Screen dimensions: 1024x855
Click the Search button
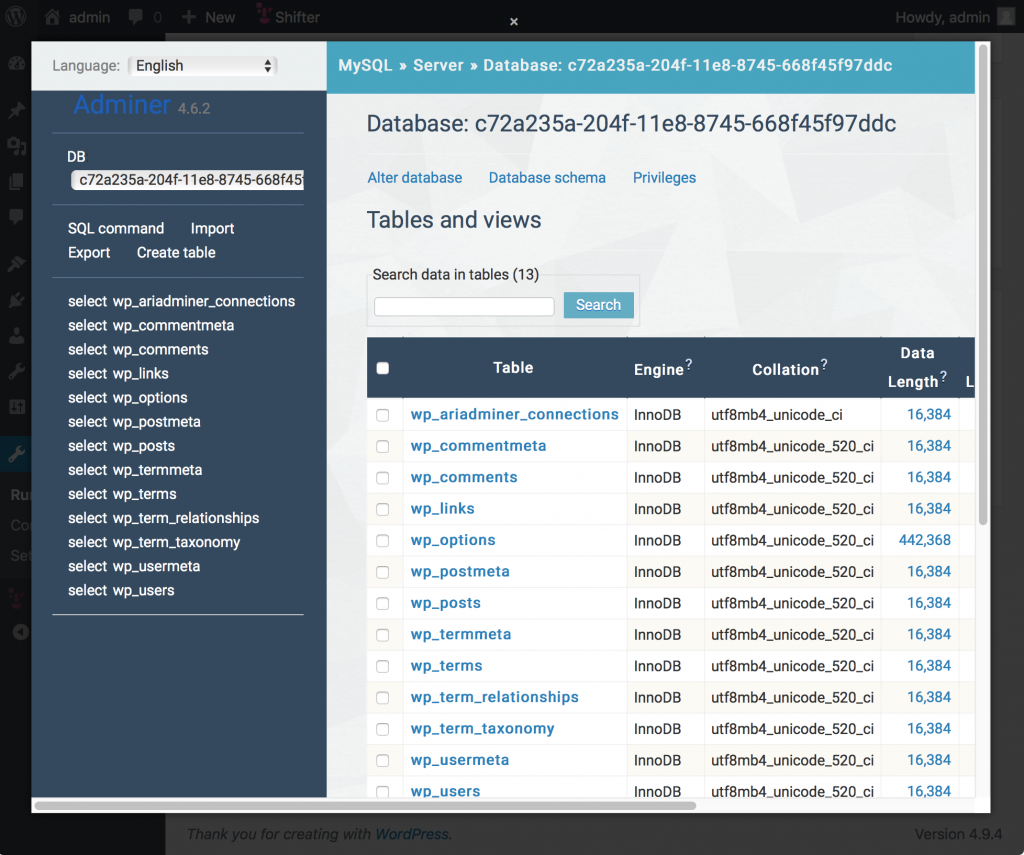click(x=598, y=305)
